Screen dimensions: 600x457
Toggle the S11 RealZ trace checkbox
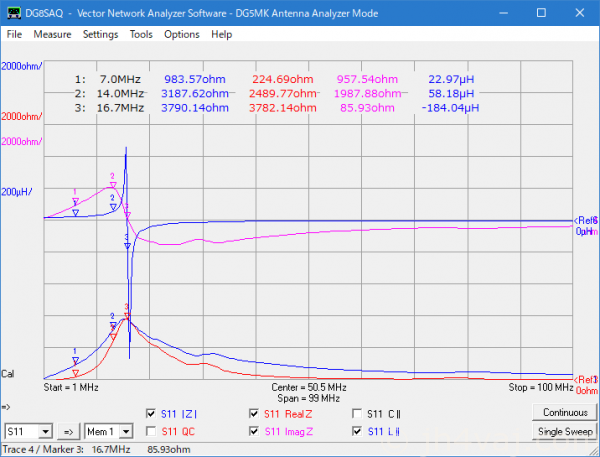click(x=253, y=413)
